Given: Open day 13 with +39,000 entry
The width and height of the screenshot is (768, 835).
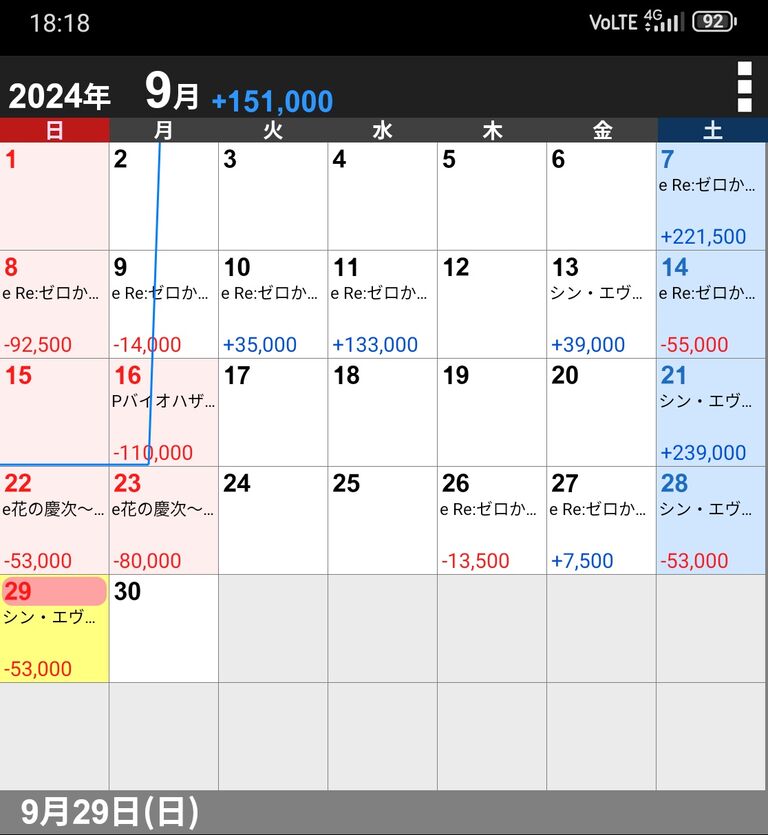Looking at the screenshot, I should [x=602, y=305].
